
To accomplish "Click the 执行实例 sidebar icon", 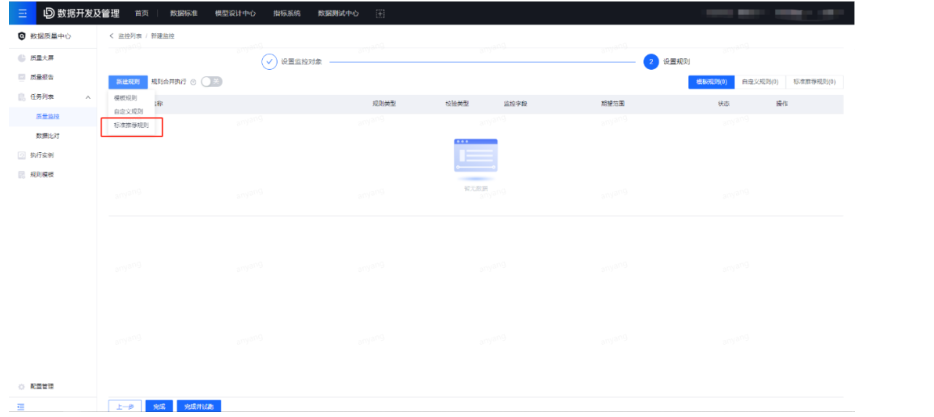I will [x=22, y=155].
